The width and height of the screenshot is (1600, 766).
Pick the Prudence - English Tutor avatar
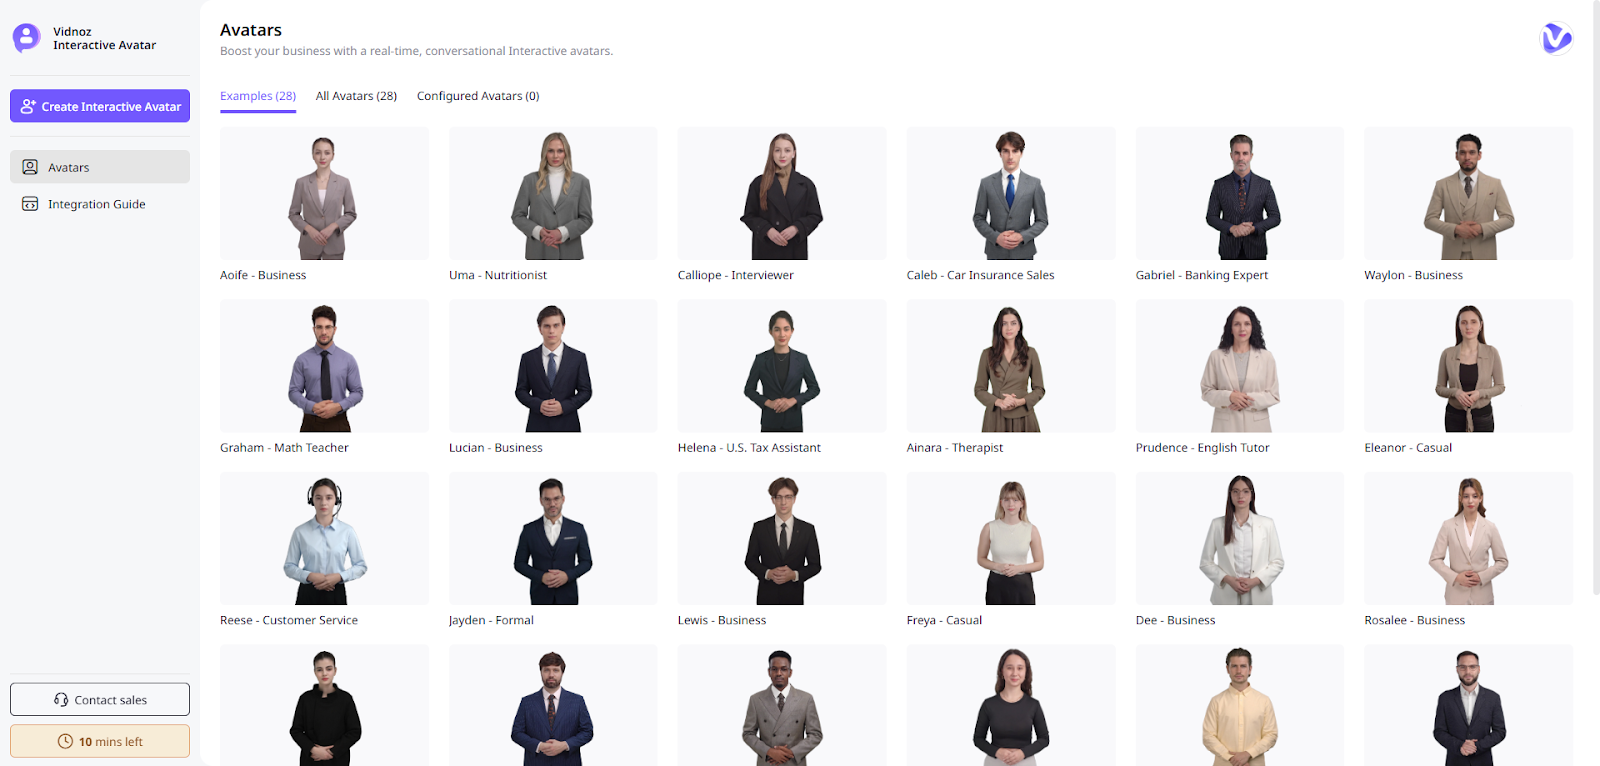1240,366
